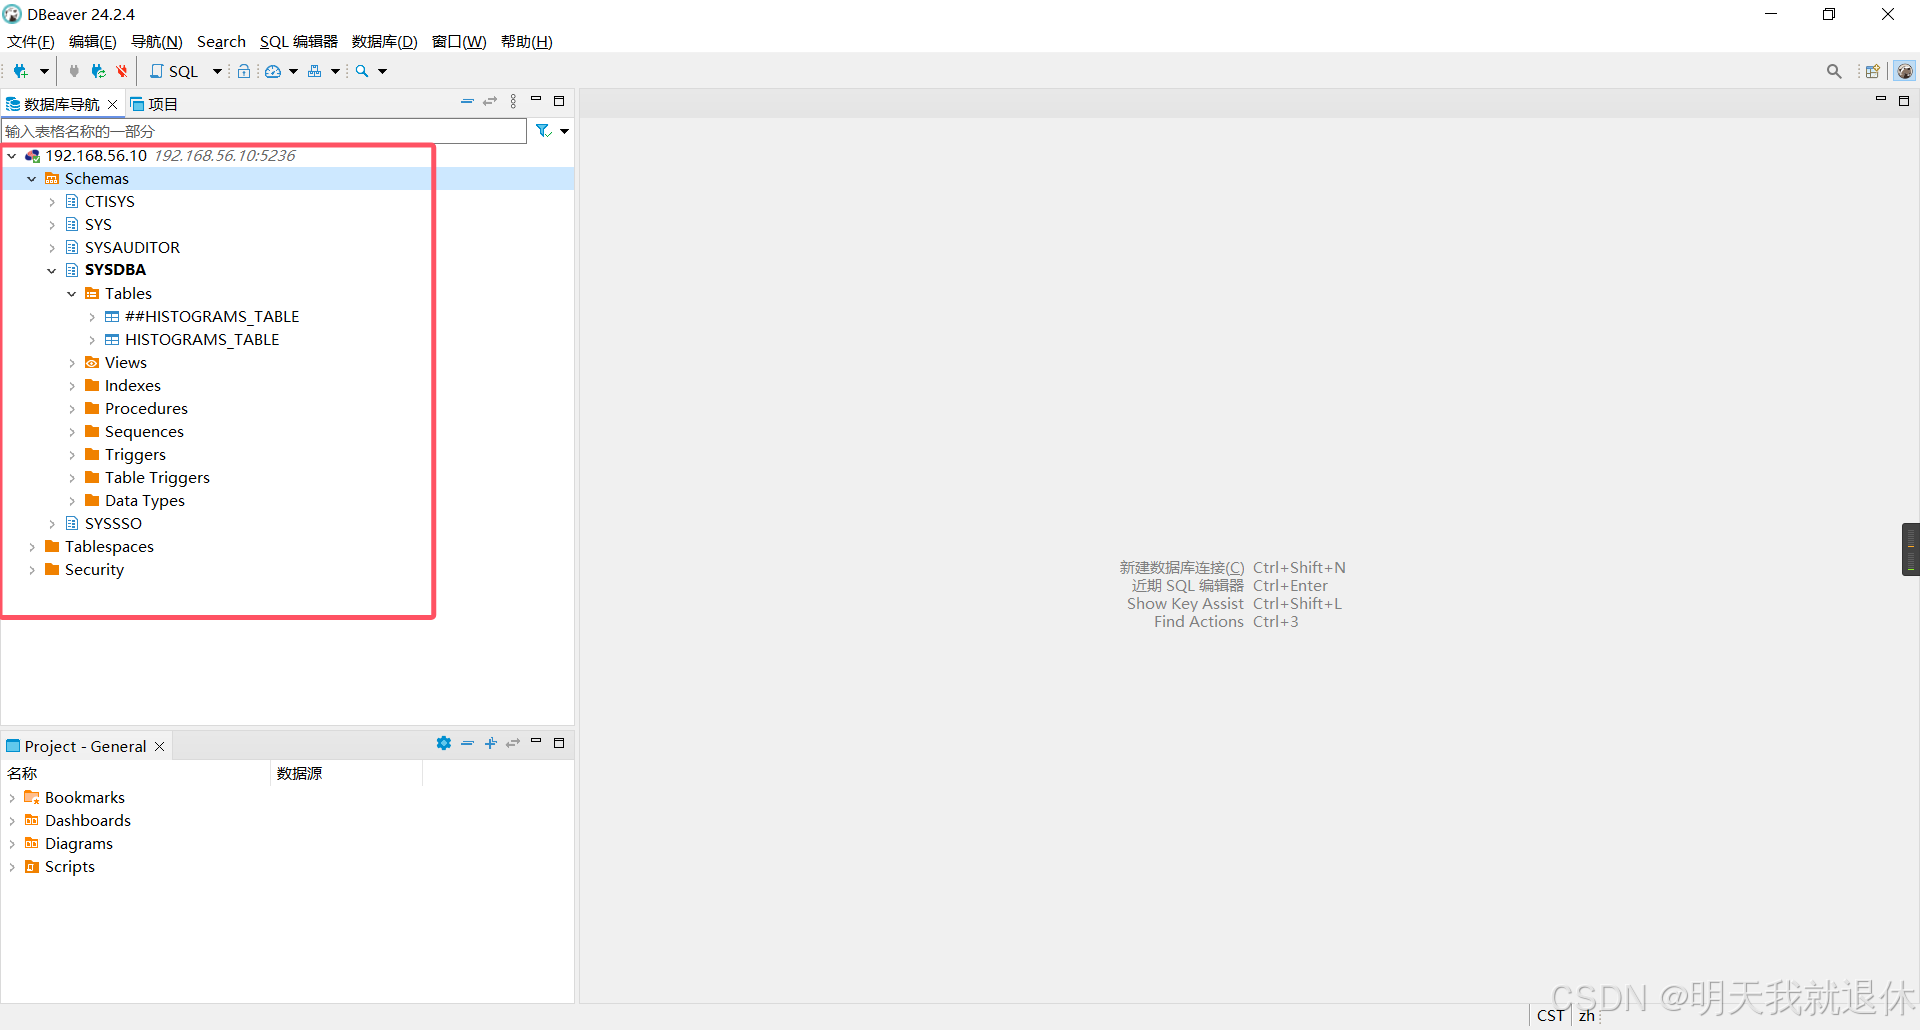Open the 帮助(H) menu
Screen dimensions: 1920x1030
pyautogui.click(x=527, y=42)
